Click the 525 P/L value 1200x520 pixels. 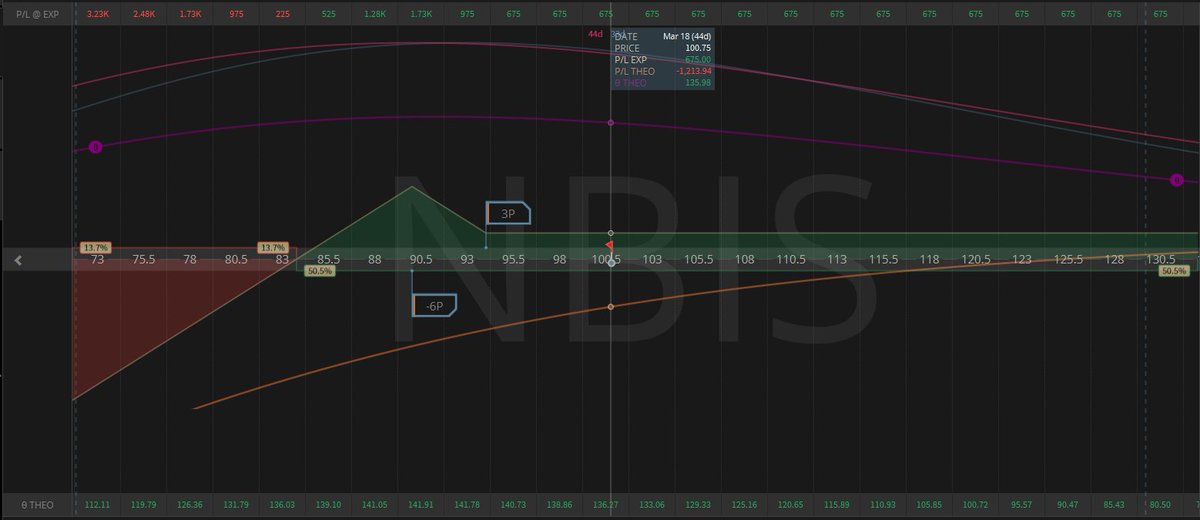click(329, 14)
